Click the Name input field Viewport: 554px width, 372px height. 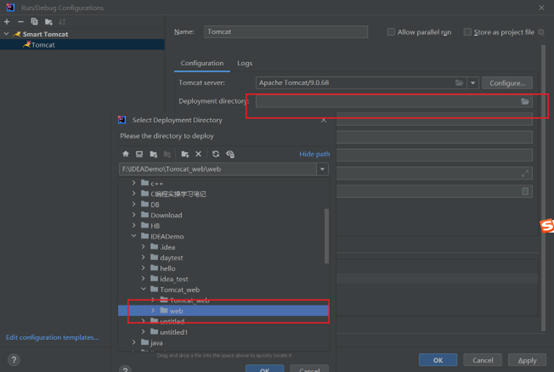point(286,32)
